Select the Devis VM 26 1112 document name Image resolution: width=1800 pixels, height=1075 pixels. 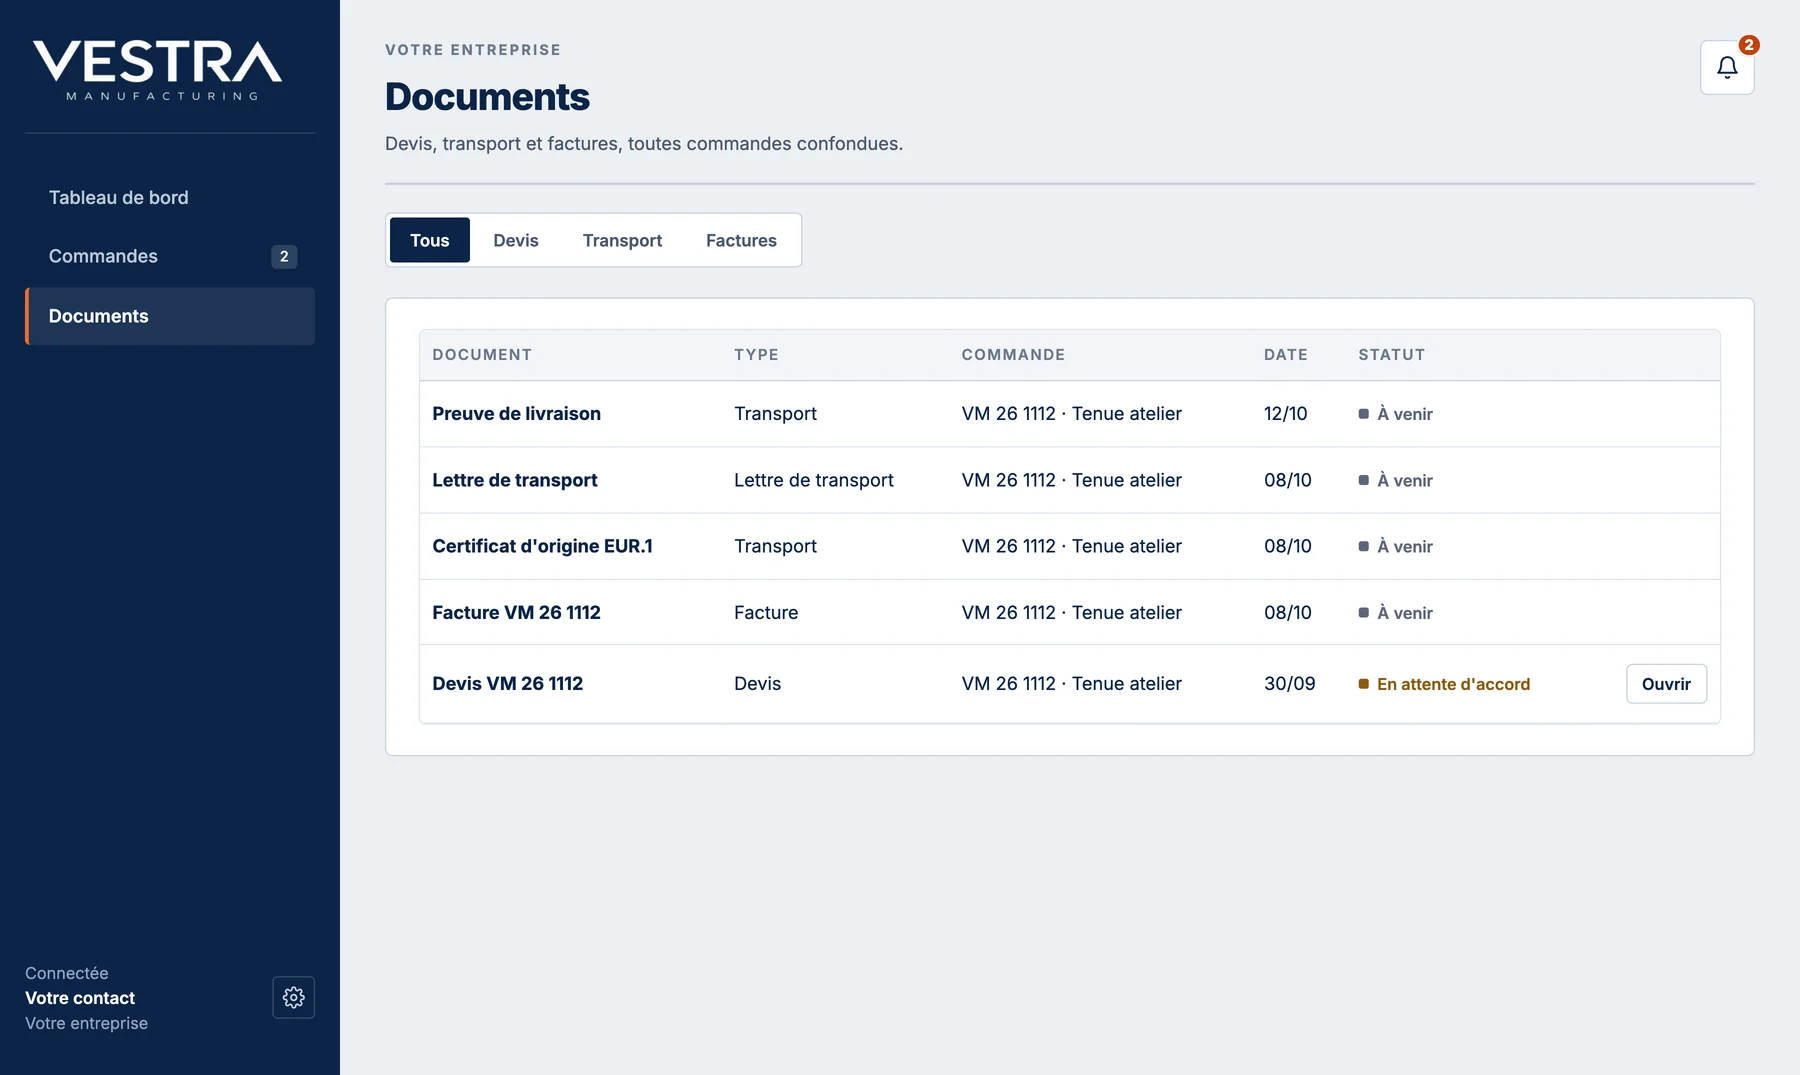[x=507, y=683]
